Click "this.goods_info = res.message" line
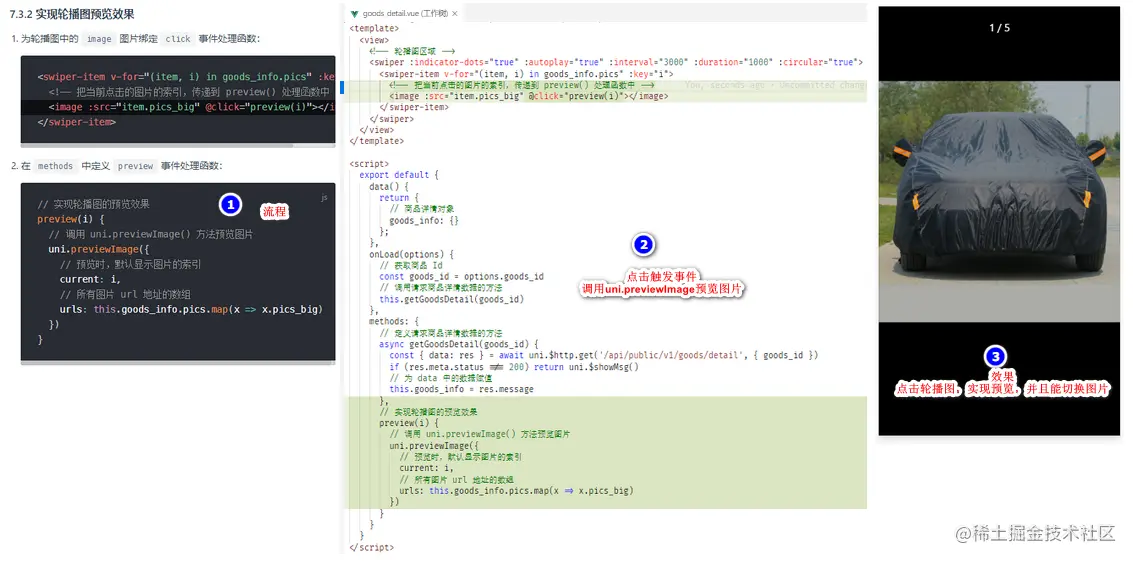Image resolution: width=1133 pixels, height=561 pixels. pyautogui.click(x=462, y=389)
